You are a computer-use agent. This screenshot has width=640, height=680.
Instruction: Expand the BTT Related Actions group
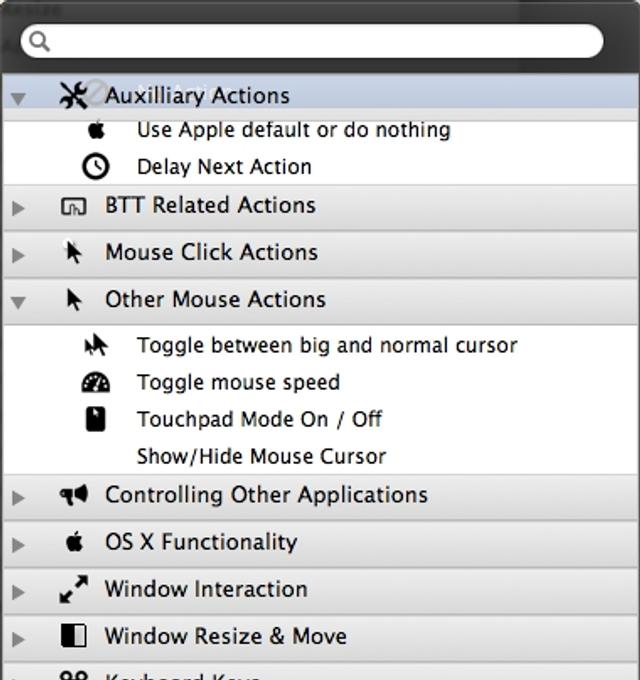[17, 207]
